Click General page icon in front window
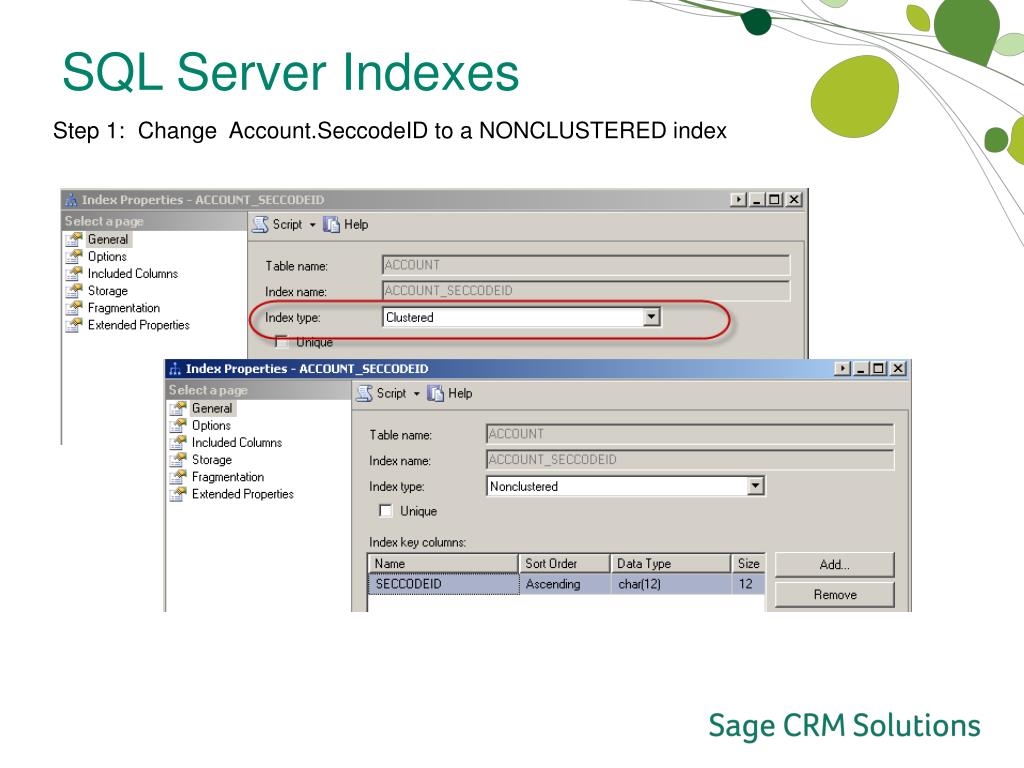The image size is (1024, 768). coord(178,408)
